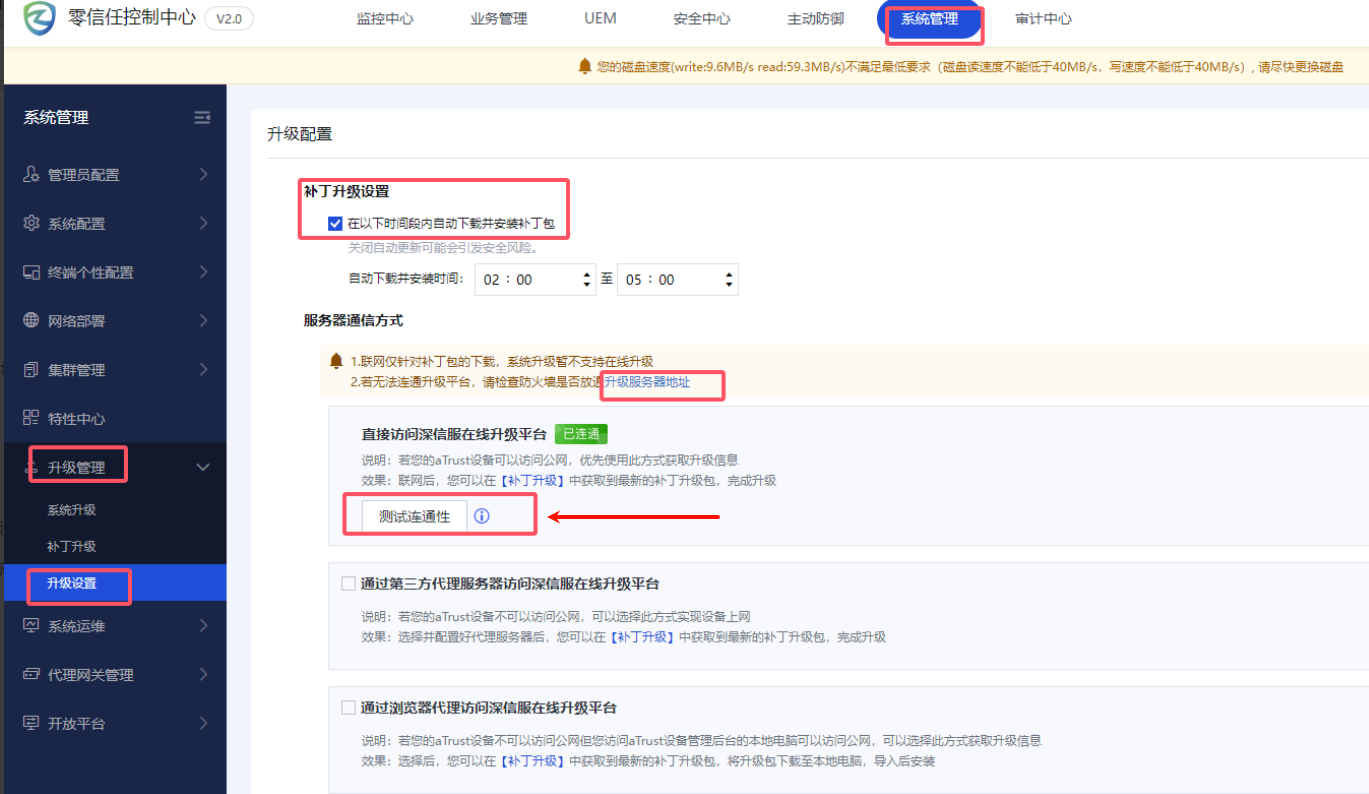Enable third-party proxy server access checkbox
Screen dimensions: 1369x794
tap(348, 584)
